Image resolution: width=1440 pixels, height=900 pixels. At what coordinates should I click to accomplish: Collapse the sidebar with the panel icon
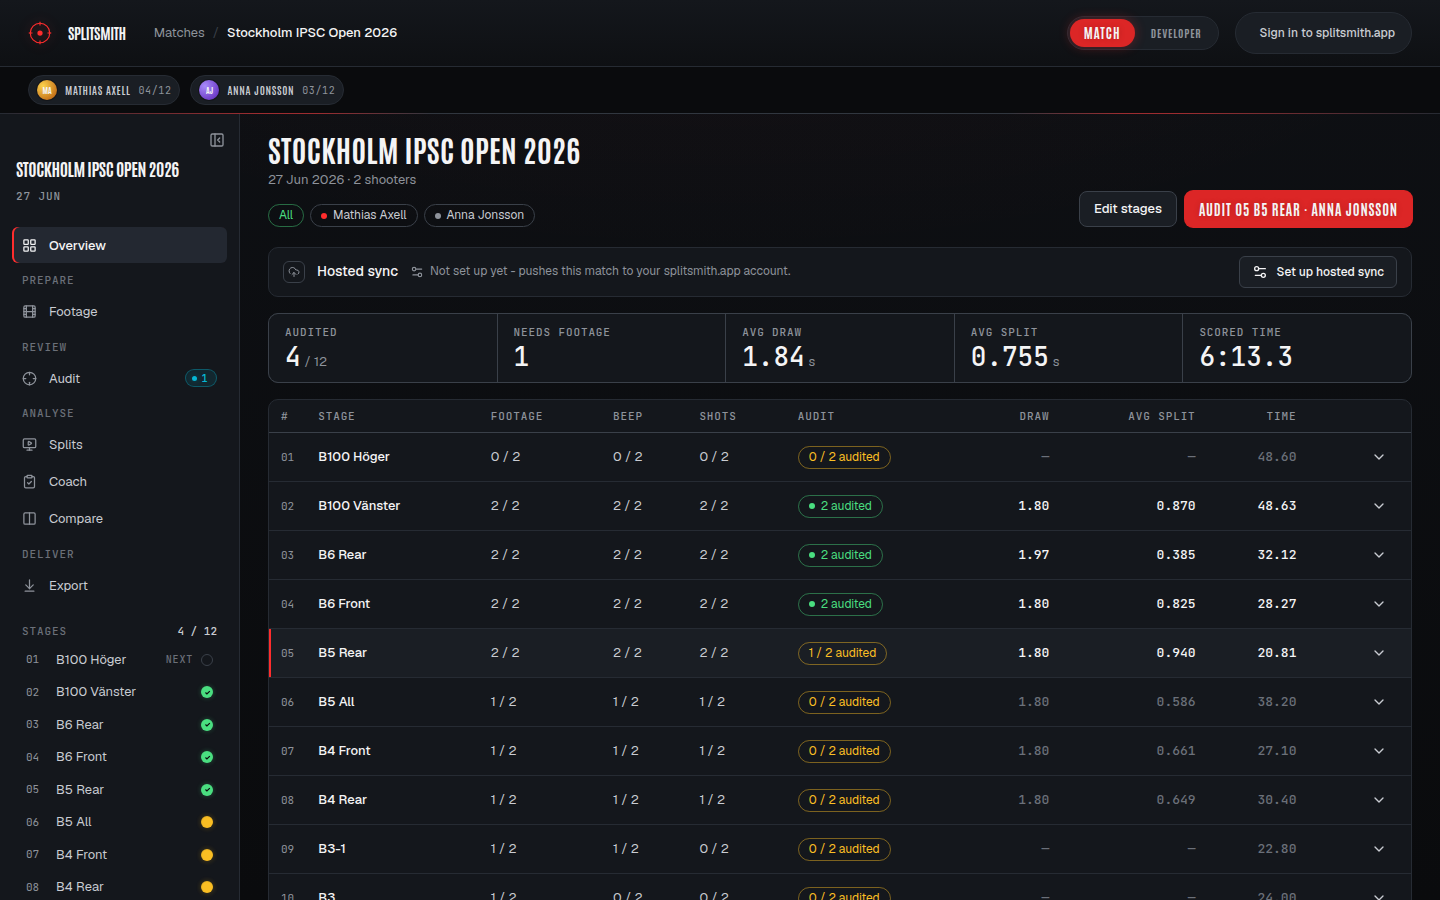tap(217, 140)
